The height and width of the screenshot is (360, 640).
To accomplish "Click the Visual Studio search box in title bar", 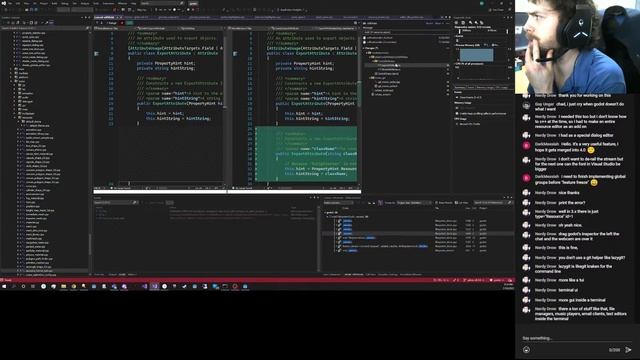I will coord(162,3).
